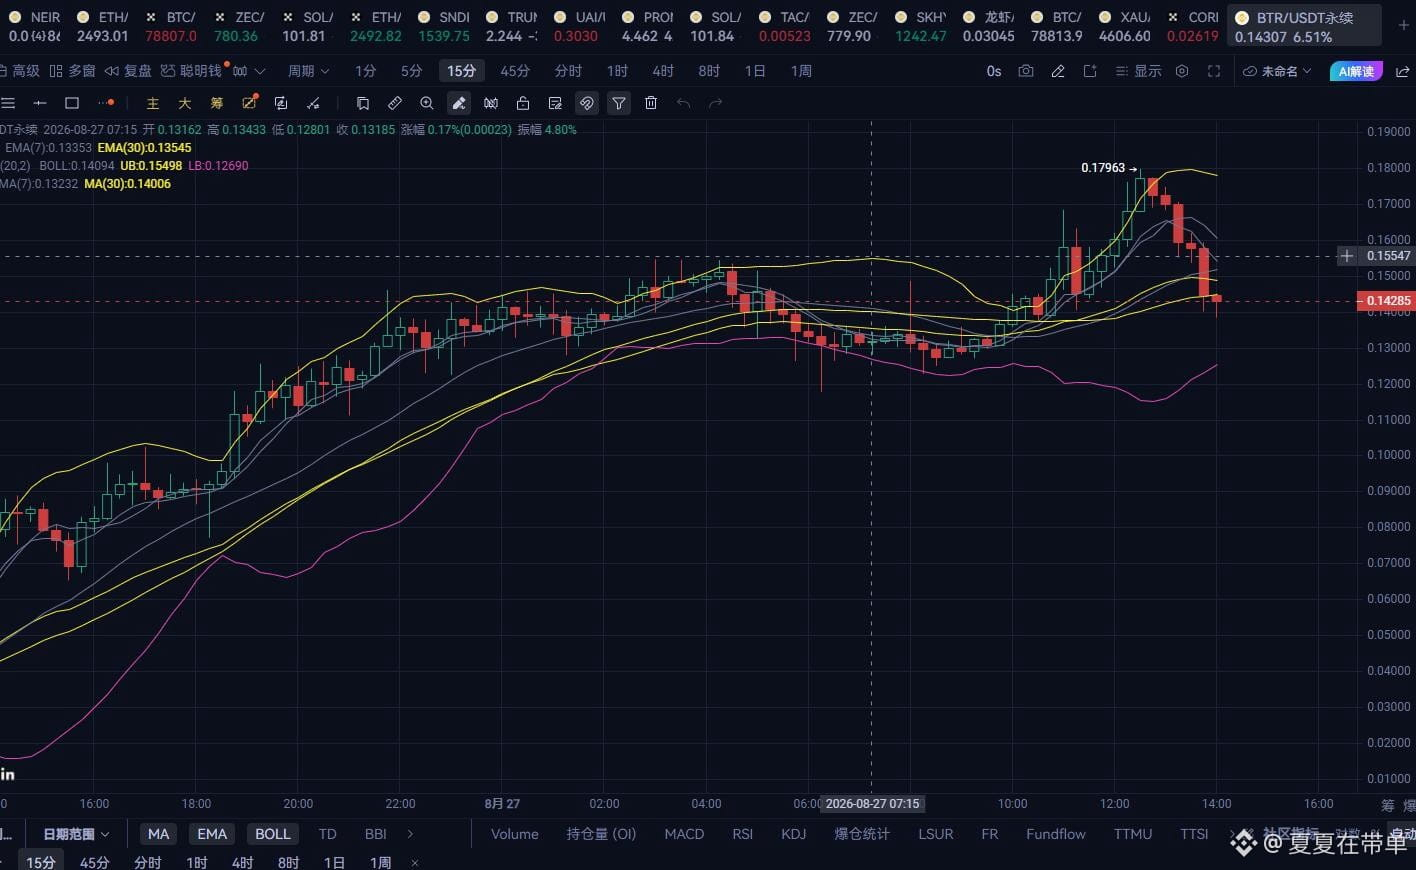Click the bookmark drawing template icon

tap(363, 103)
